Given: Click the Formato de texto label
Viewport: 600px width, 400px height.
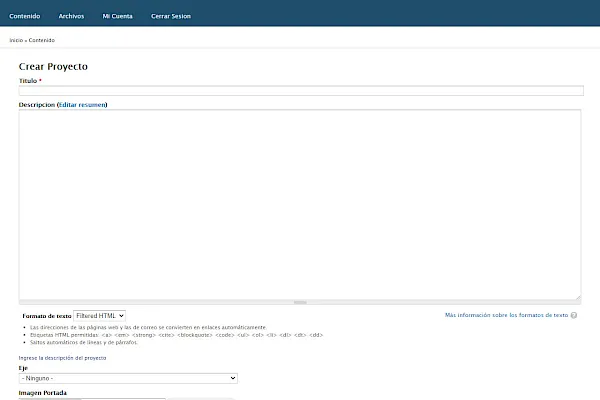Looking at the screenshot, I should (x=47, y=316).
